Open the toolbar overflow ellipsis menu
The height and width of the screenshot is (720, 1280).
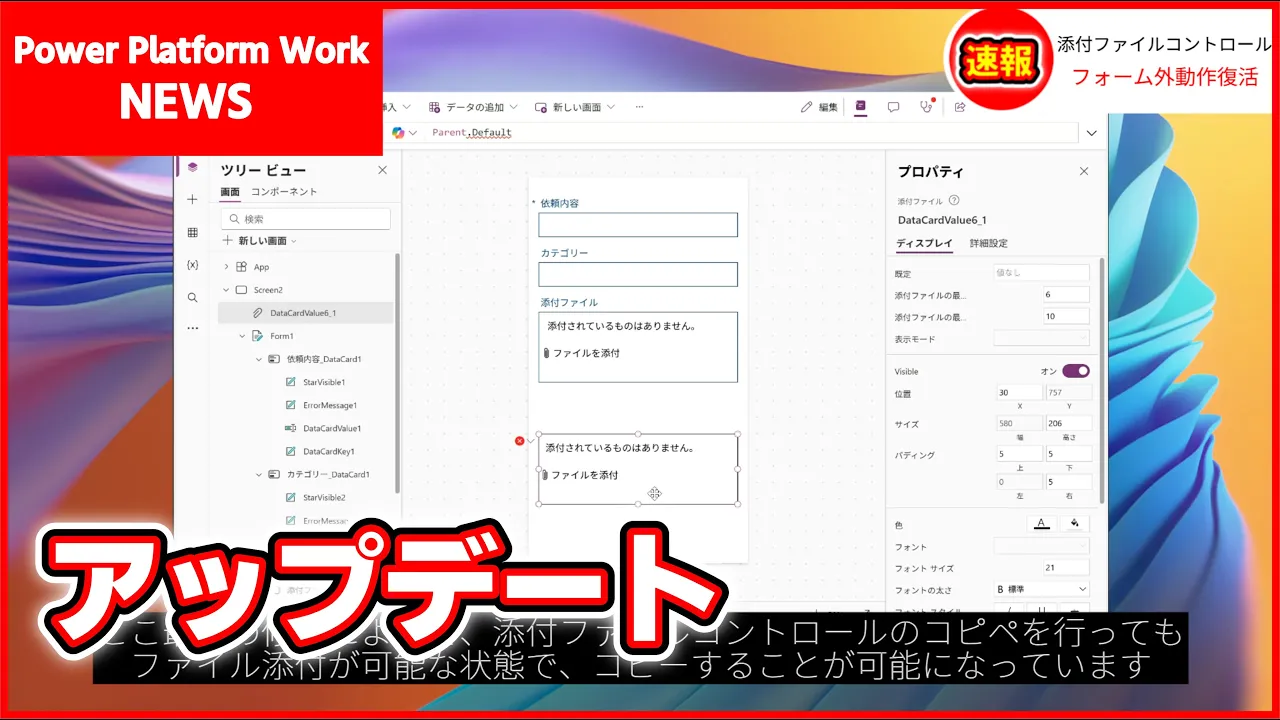[639, 107]
